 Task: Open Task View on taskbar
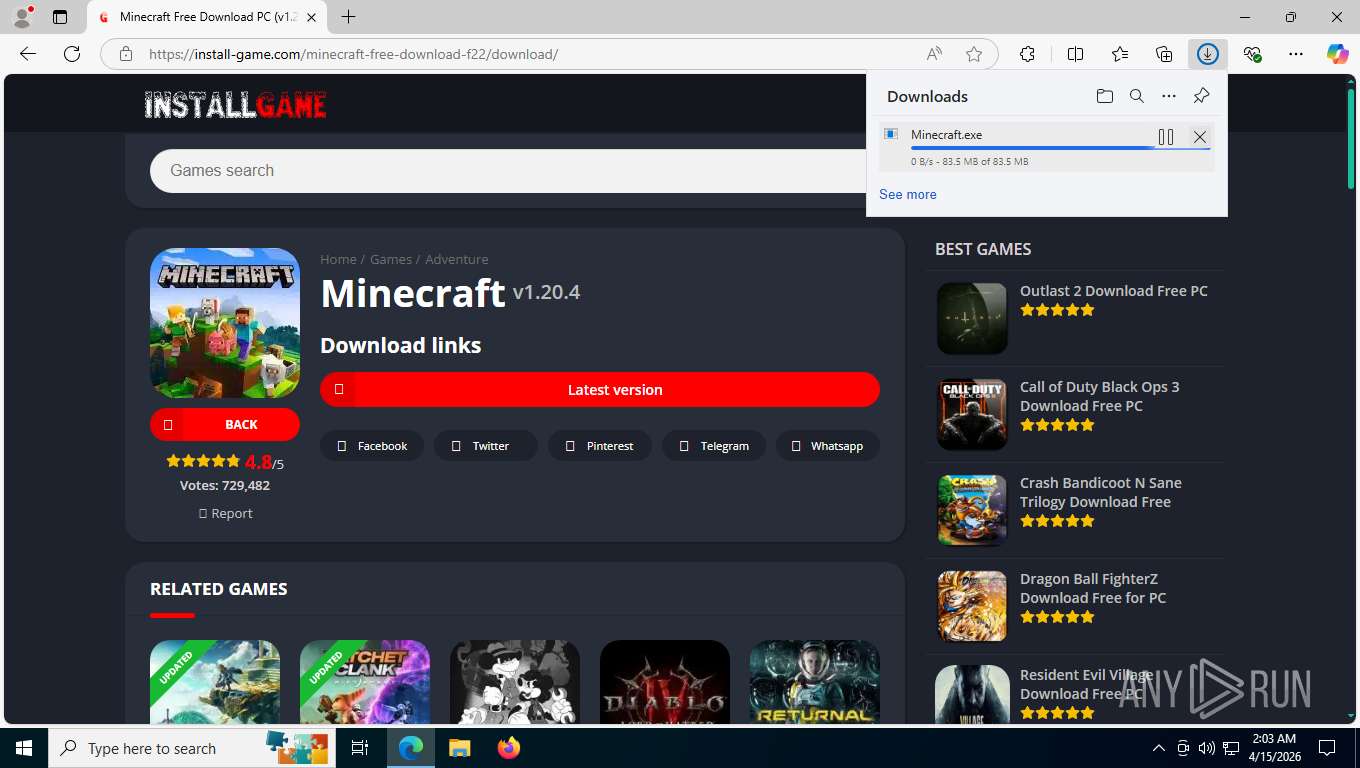(x=360, y=748)
